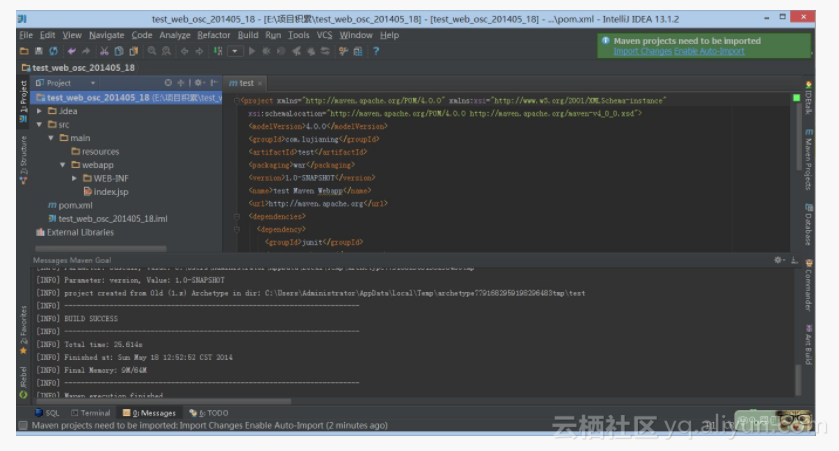Open the VCS menu
The width and height of the screenshot is (839, 451).
324,35
